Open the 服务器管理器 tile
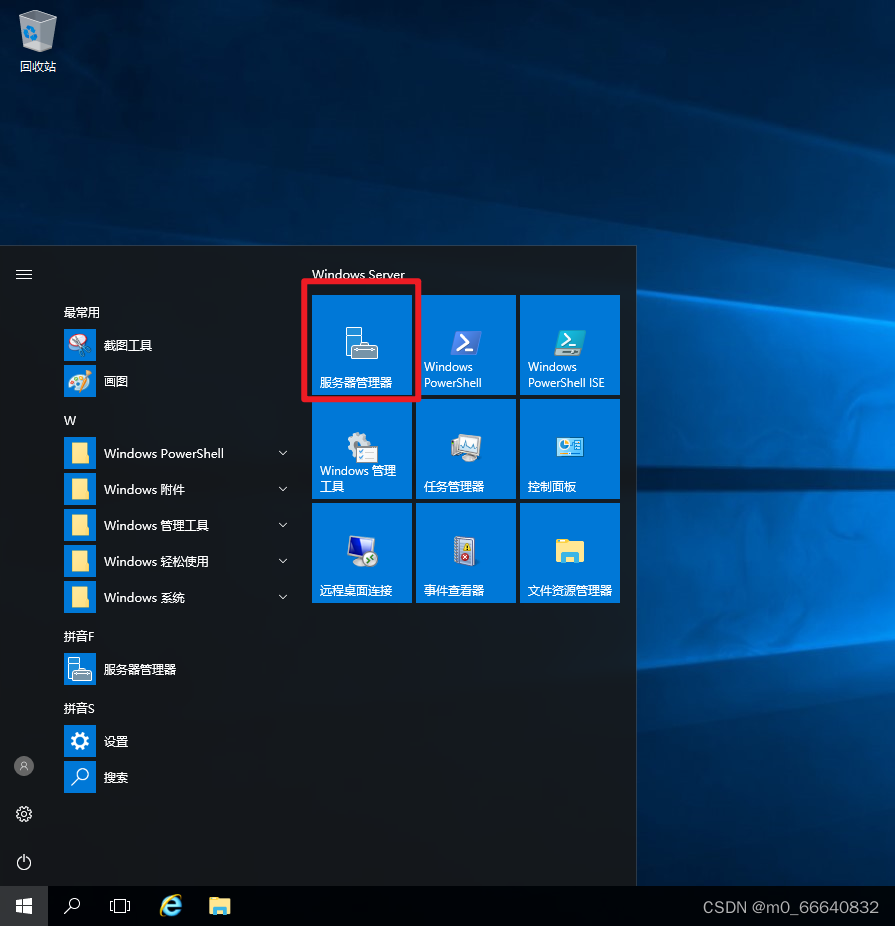895x926 pixels. pyautogui.click(x=361, y=345)
